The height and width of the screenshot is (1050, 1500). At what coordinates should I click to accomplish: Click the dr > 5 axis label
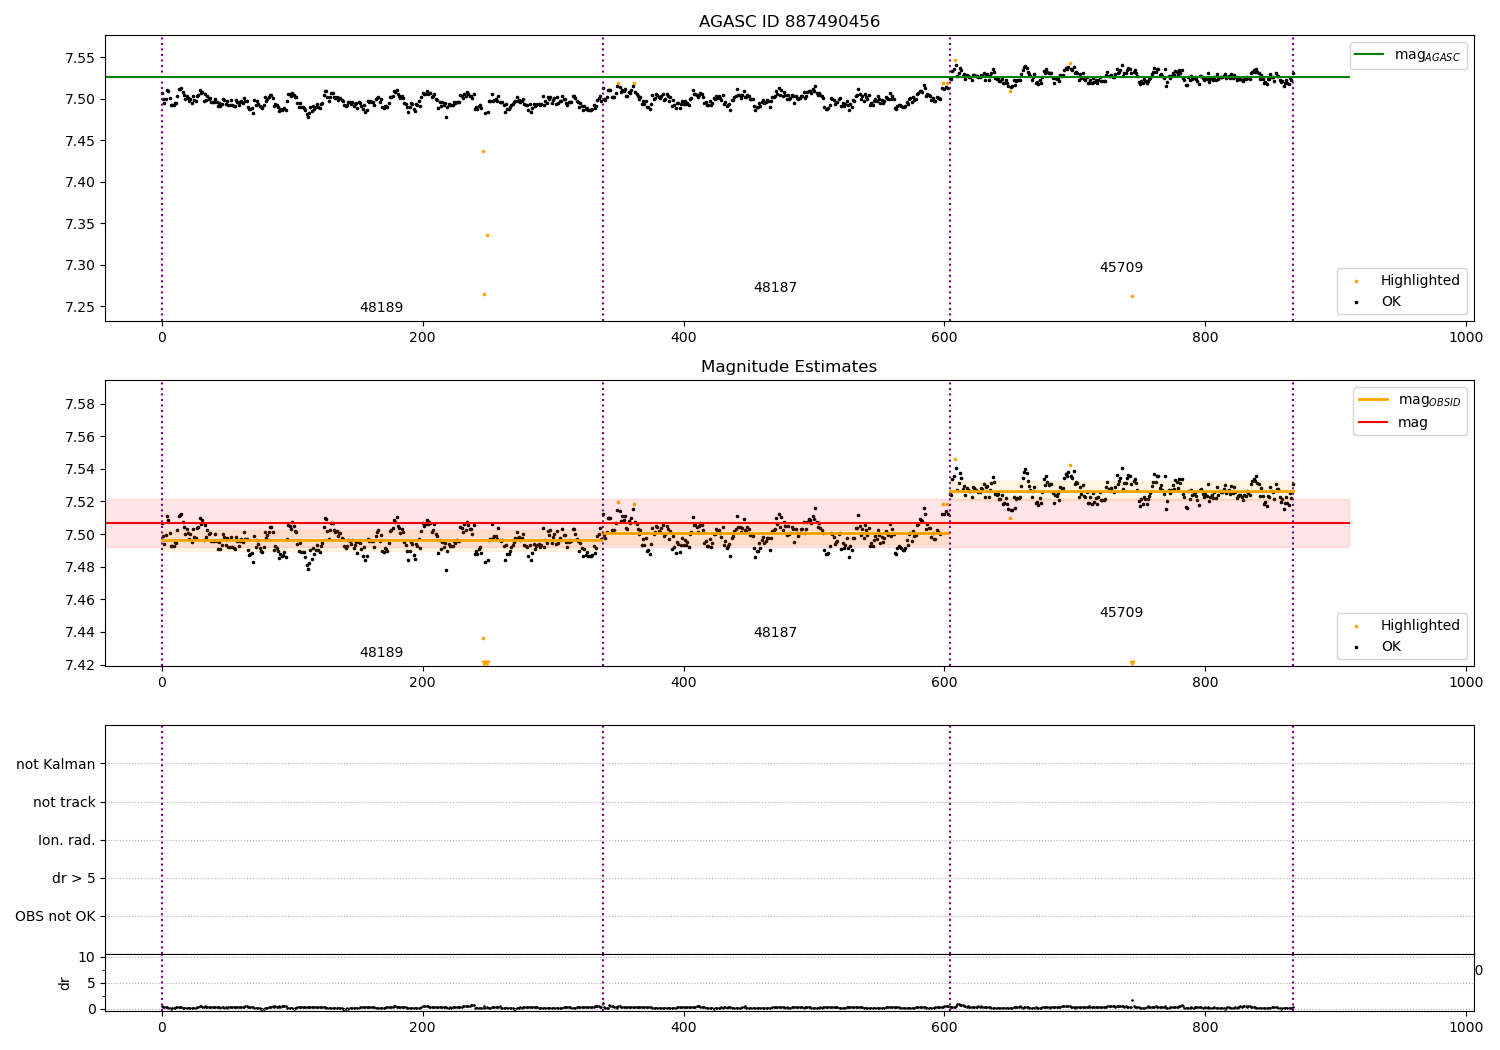point(74,878)
